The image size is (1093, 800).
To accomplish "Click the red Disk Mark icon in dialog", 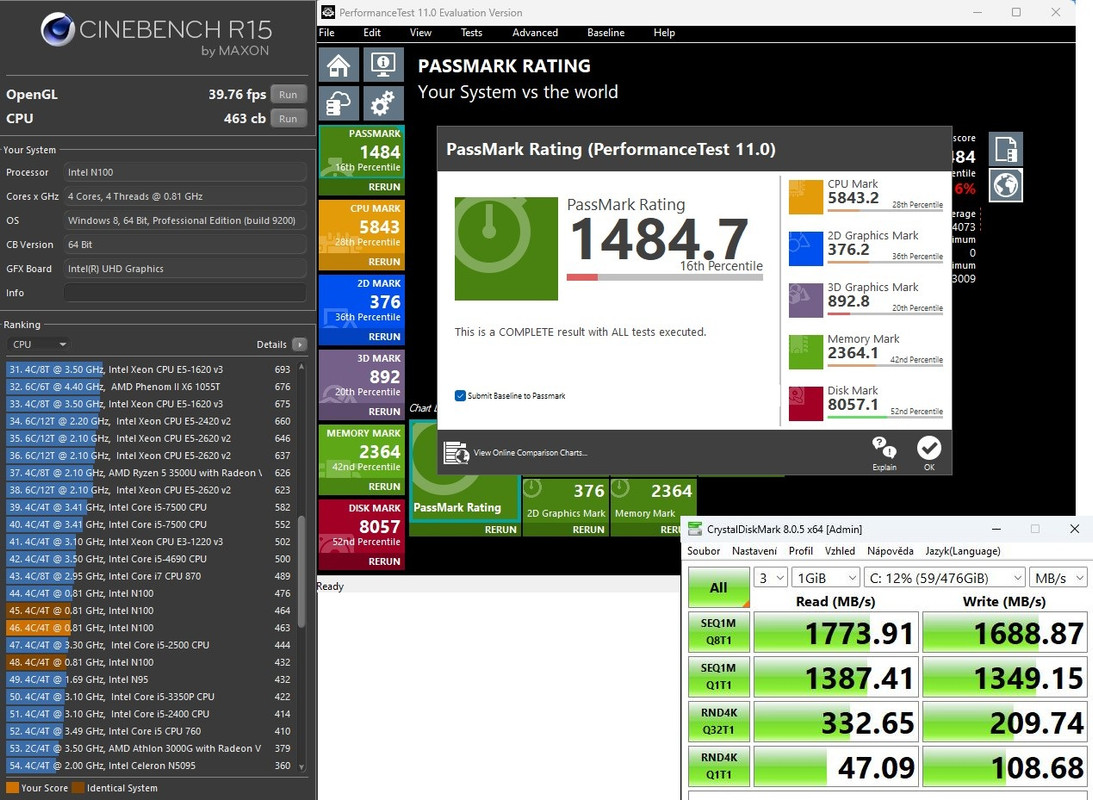I will tap(806, 403).
